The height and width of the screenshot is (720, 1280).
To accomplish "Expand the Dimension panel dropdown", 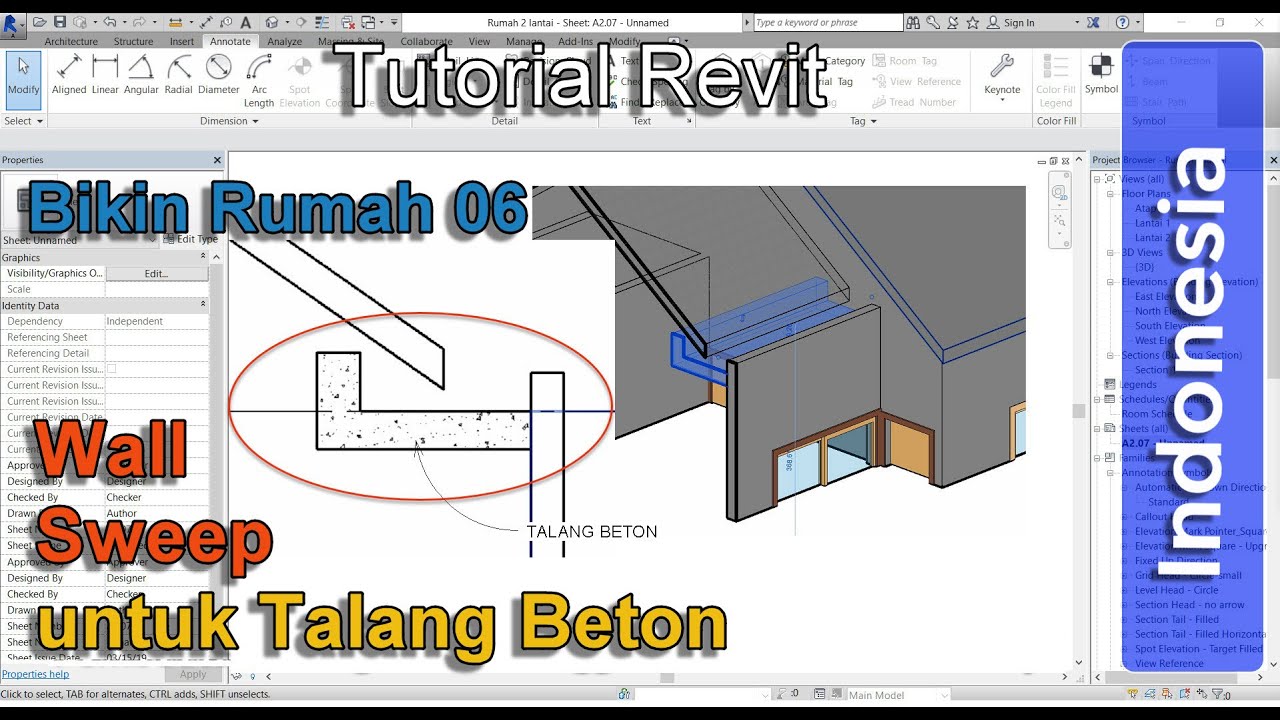I will (229, 121).
